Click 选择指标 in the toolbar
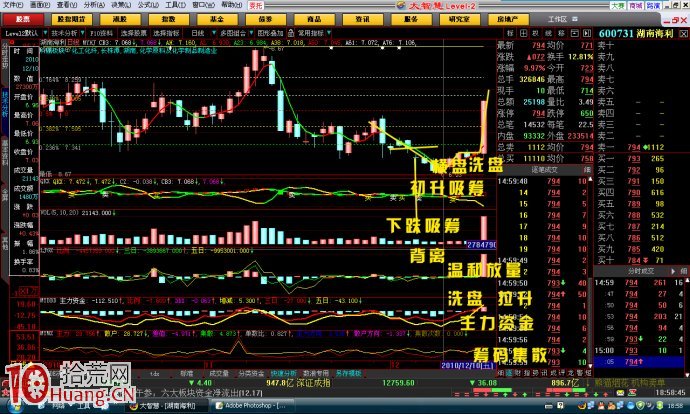This screenshot has width=690, height=414. pyautogui.click(x=166, y=33)
